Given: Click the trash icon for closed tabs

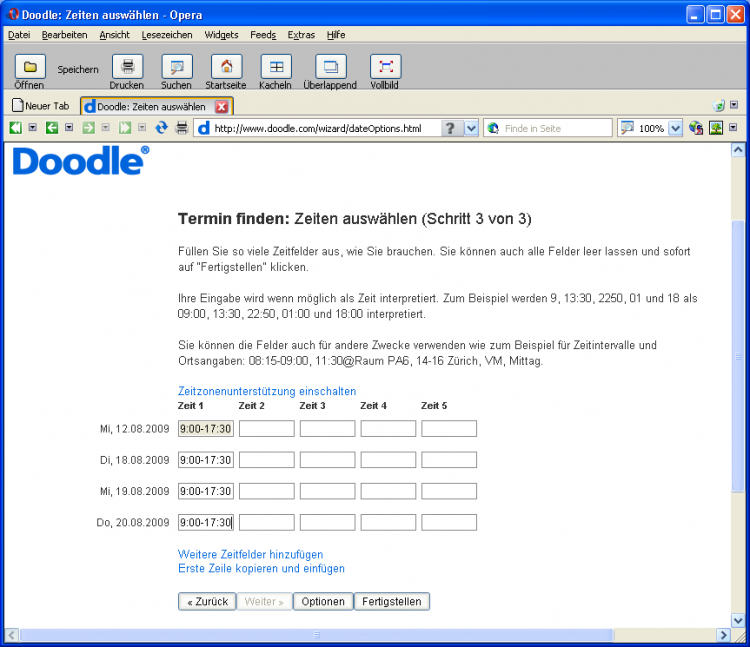Looking at the screenshot, I should tap(718, 106).
